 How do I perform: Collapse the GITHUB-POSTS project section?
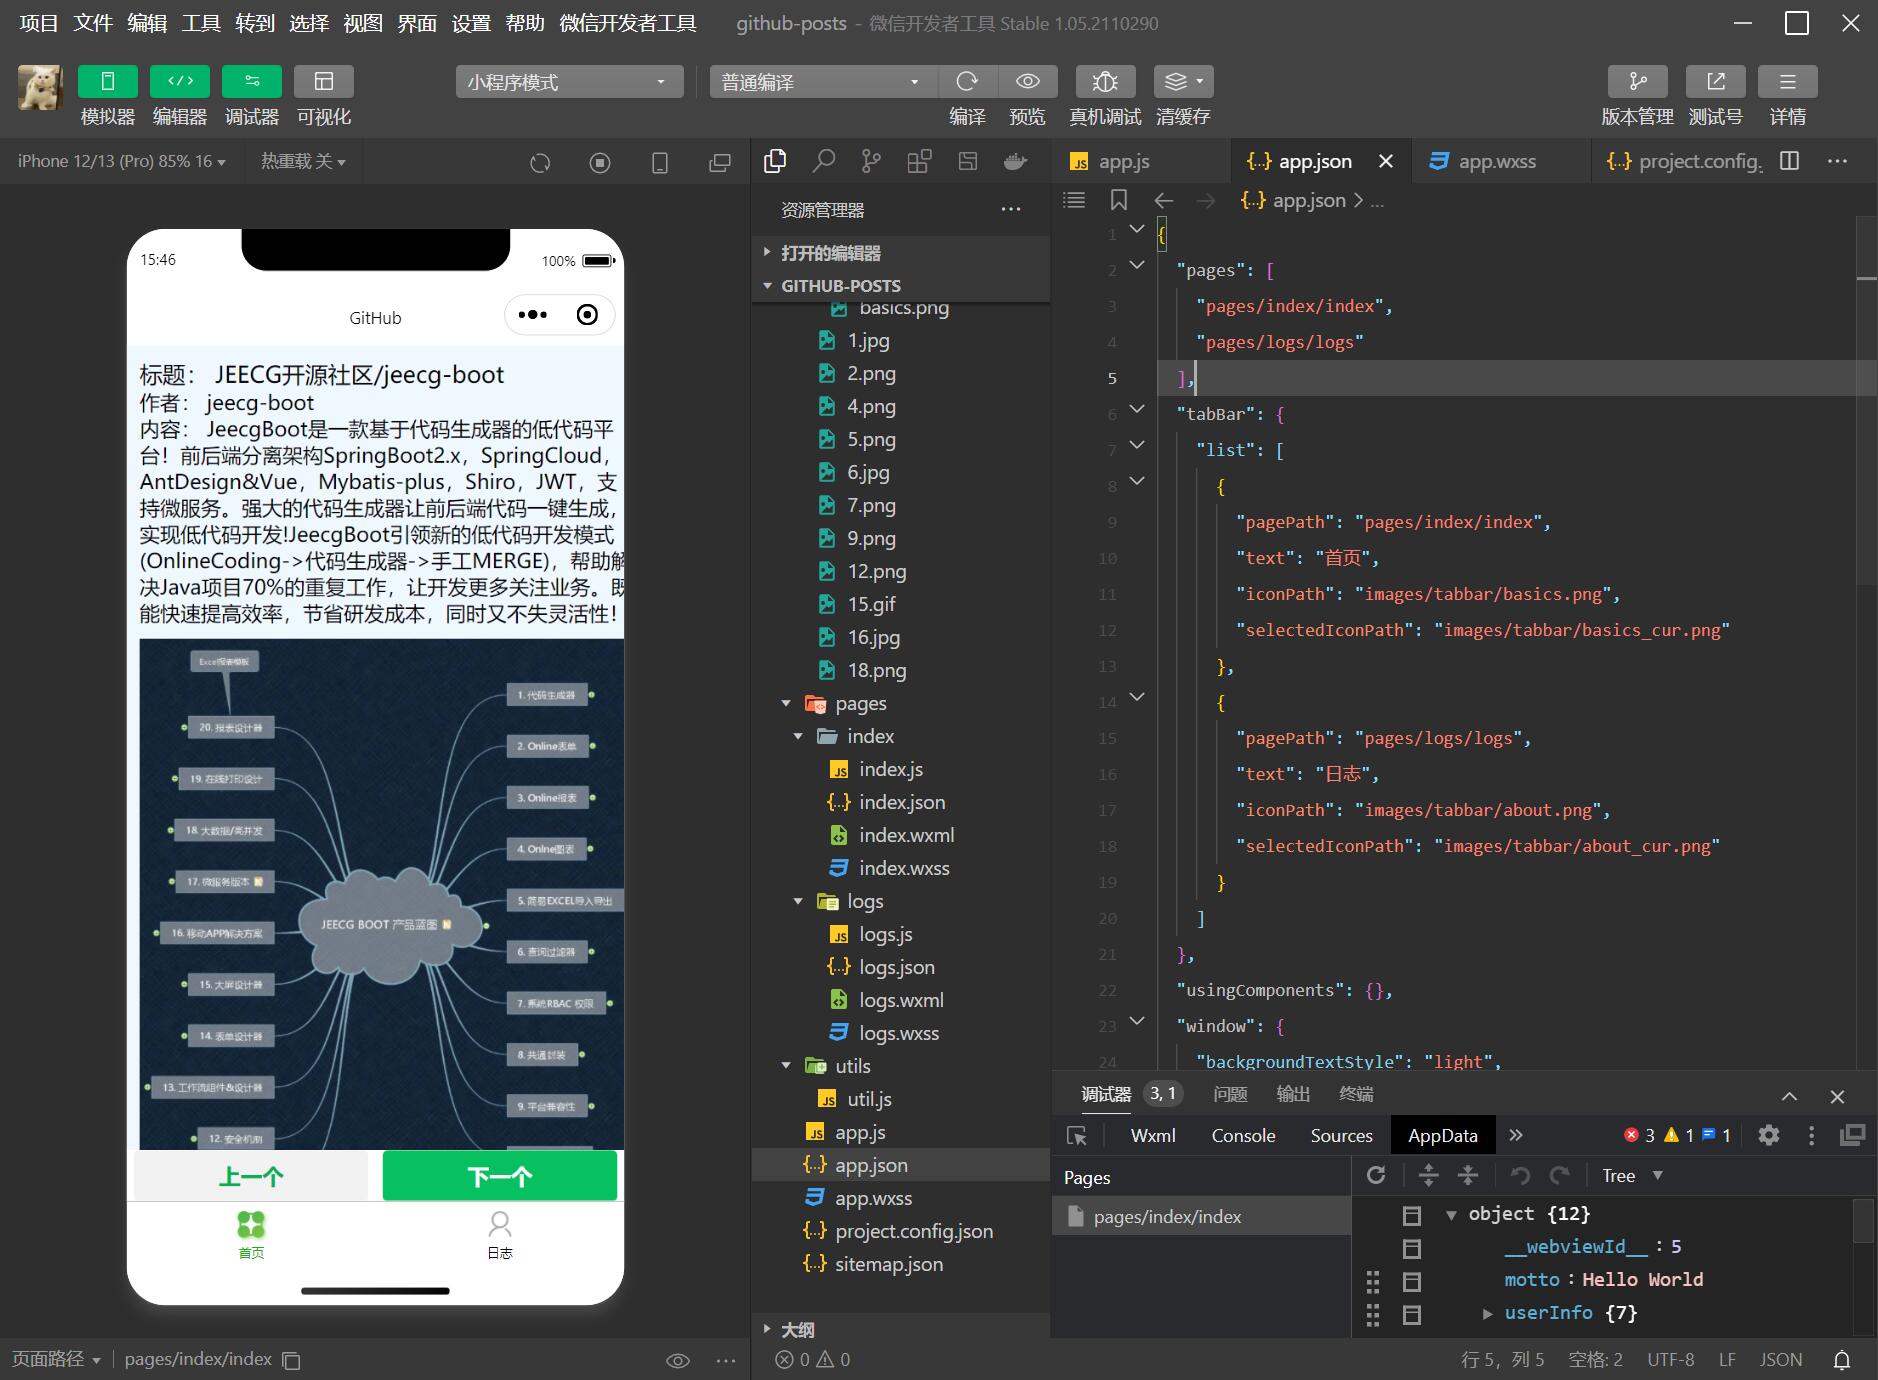pos(901,286)
